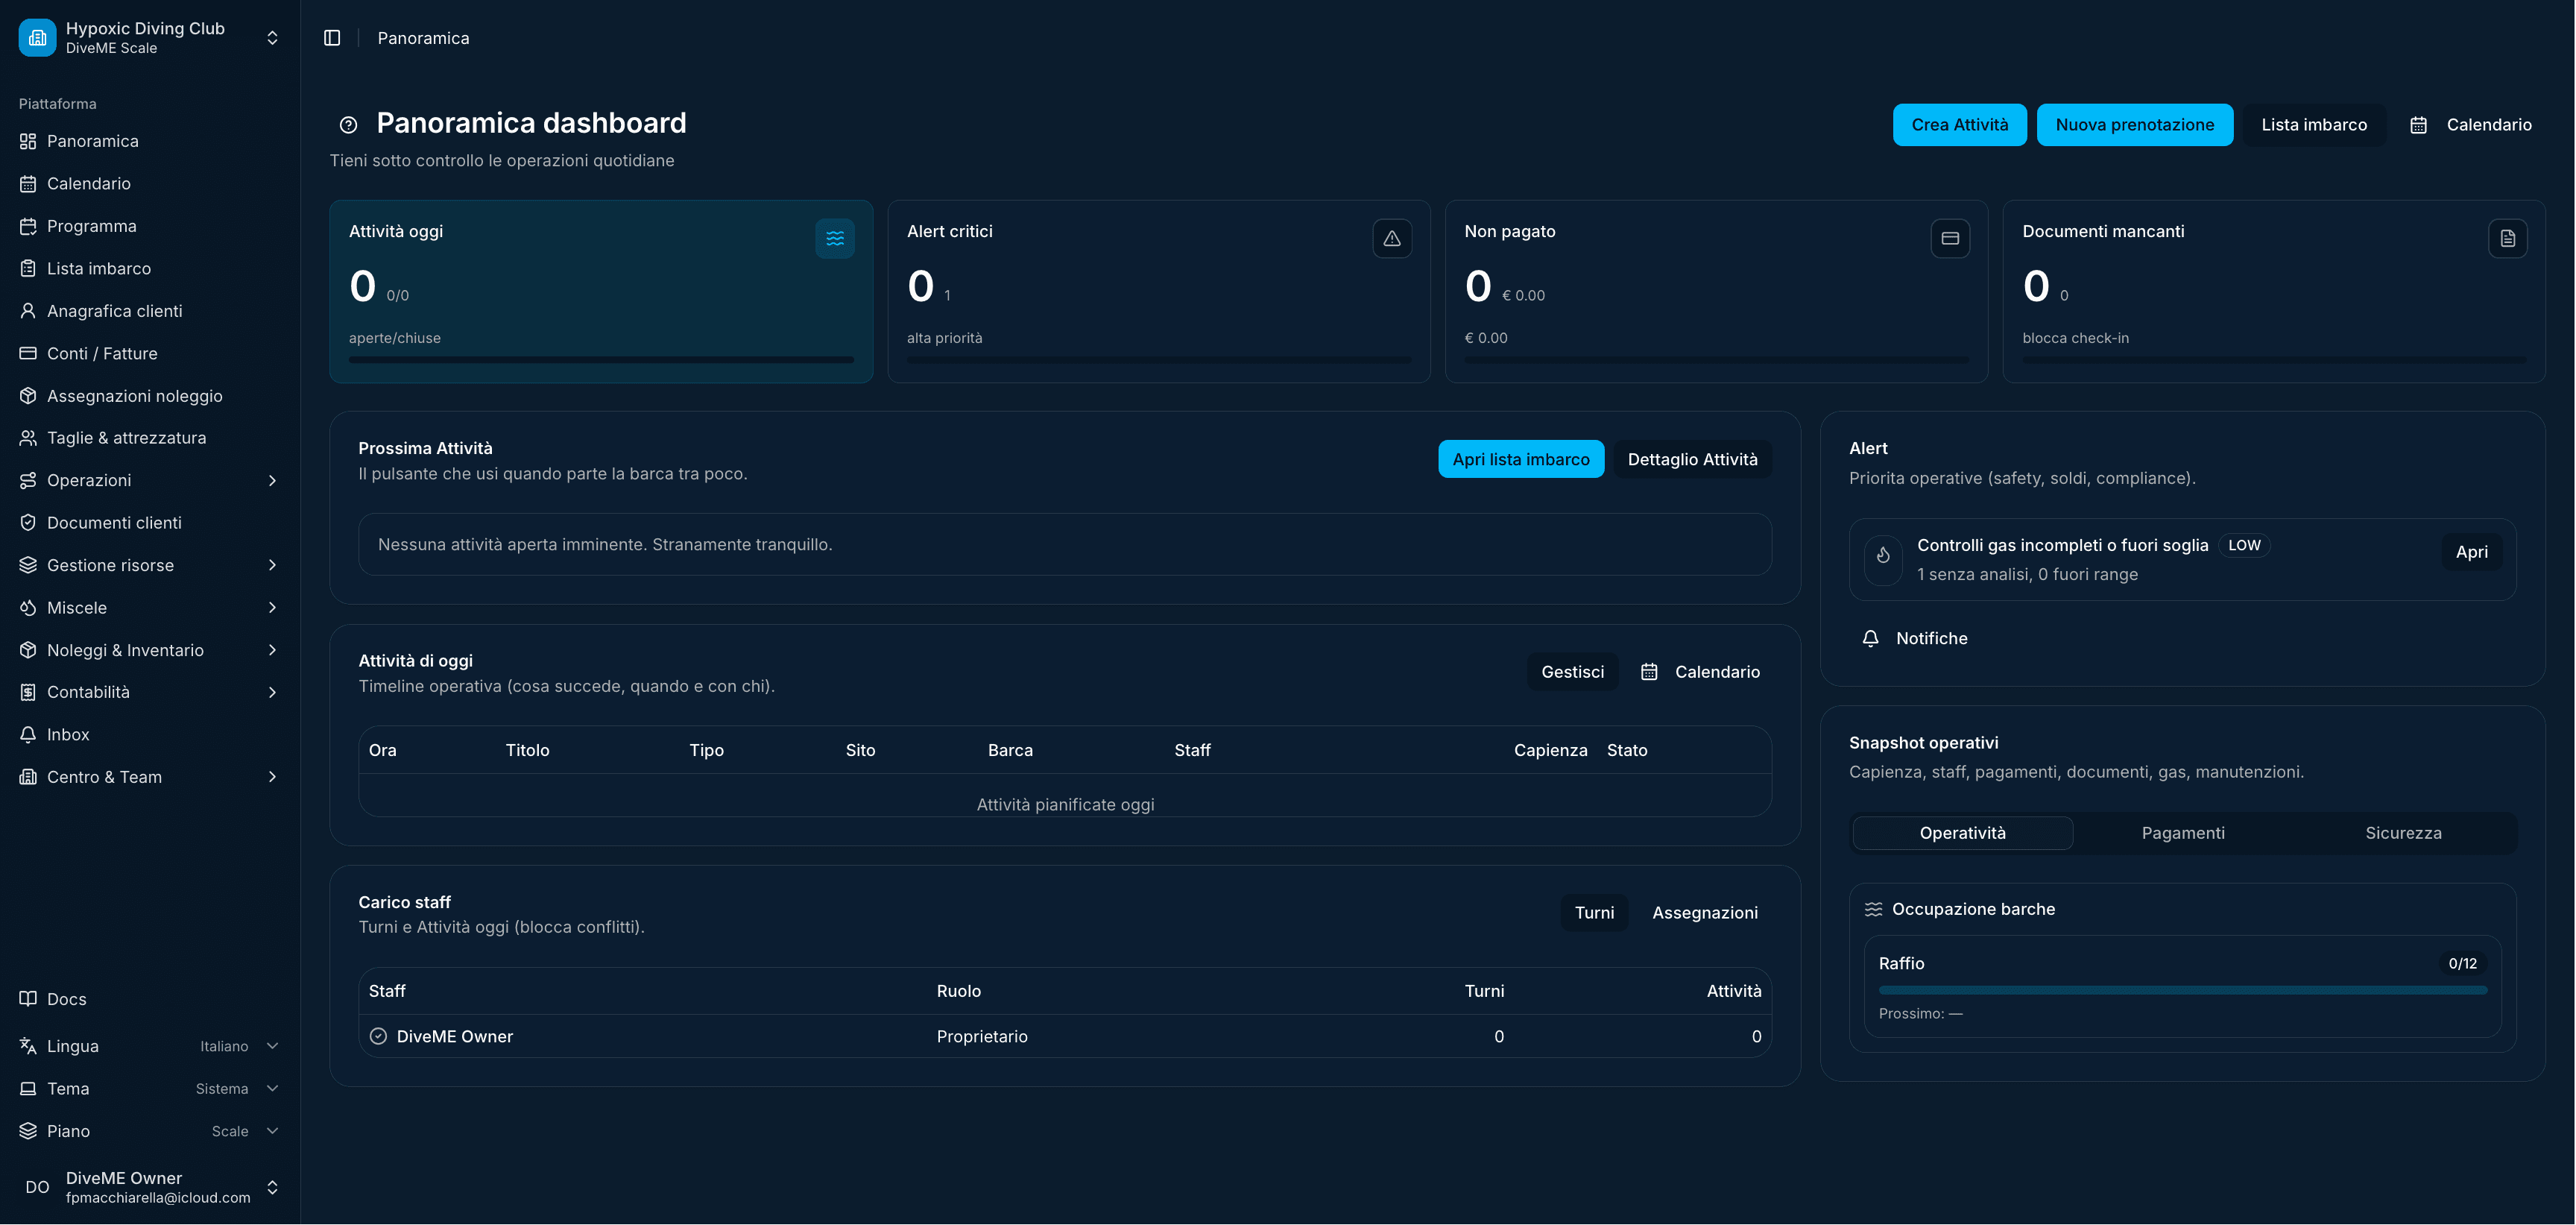Select the Assegnazioni tab in Carico staff
Viewport: 2576px width, 1225px height.
pyautogui.click(x=1705, y=913)
